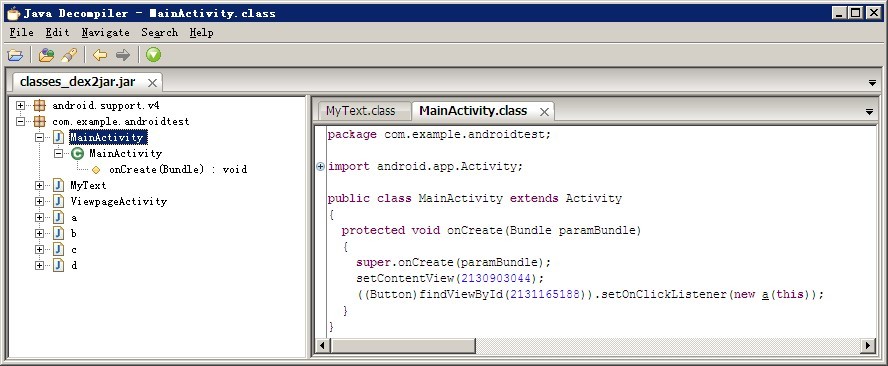Screen dimensions: 888x366
Task: Click com.example.androidtest package icon
Action: click(39, 121)
